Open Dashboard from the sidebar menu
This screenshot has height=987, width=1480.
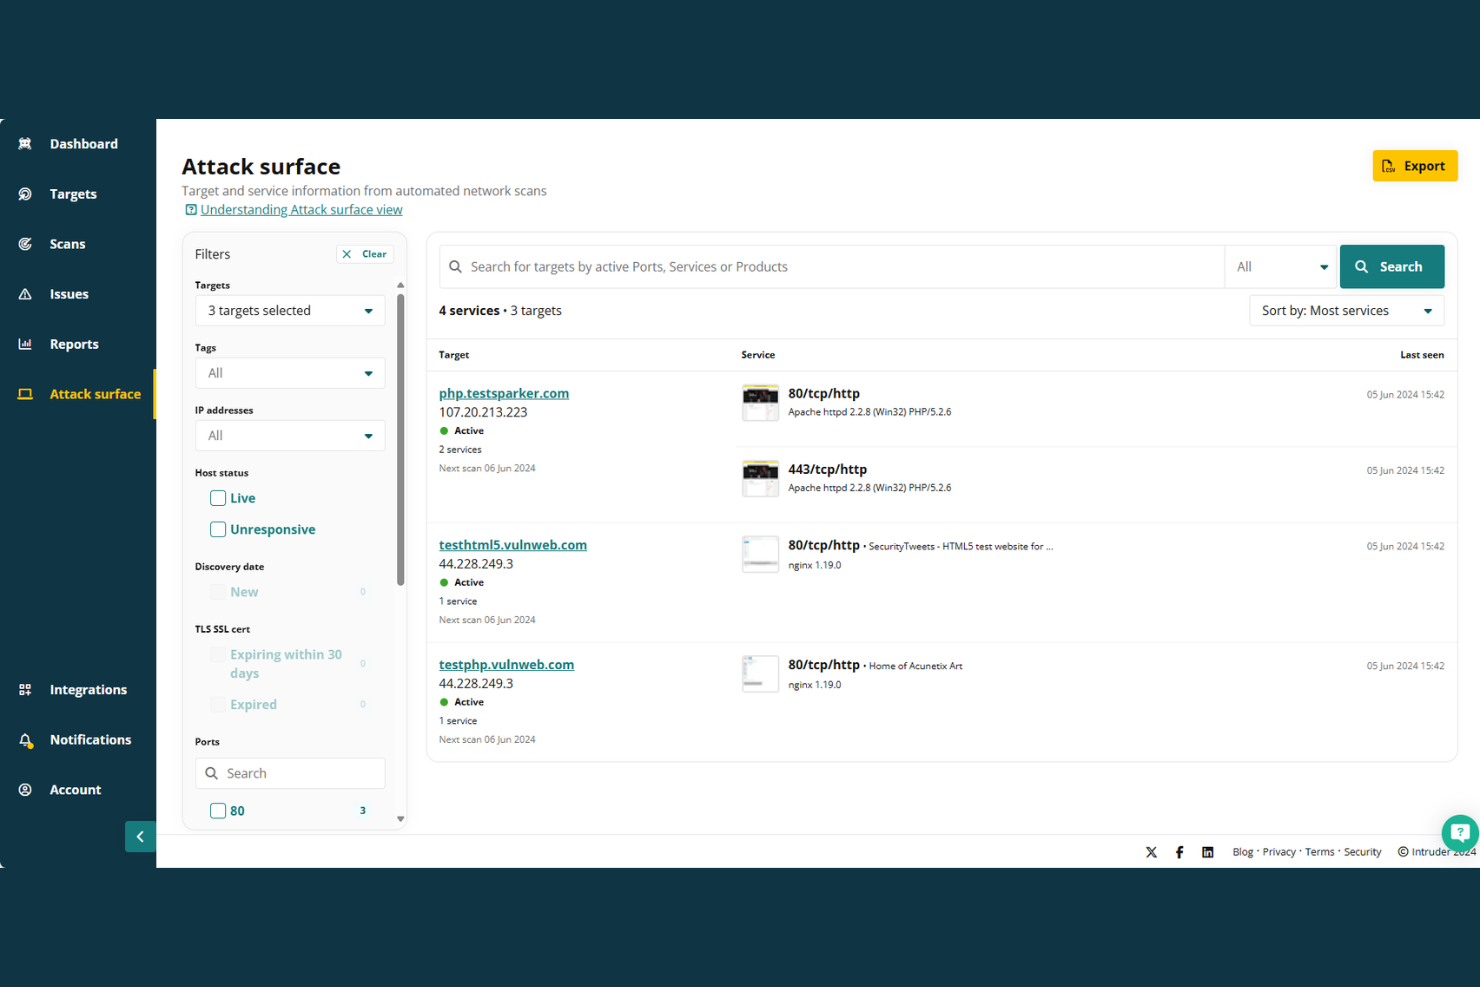[84, 144]
